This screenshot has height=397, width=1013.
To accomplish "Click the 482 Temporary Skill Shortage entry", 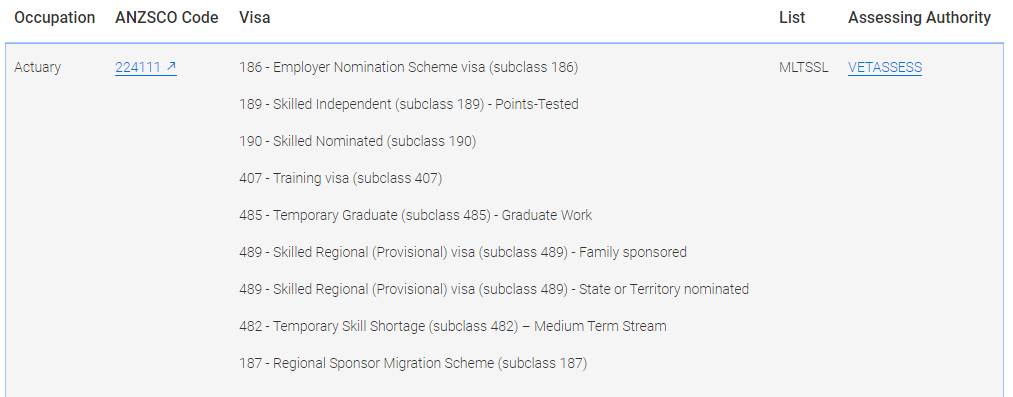I will pos(452,326).
